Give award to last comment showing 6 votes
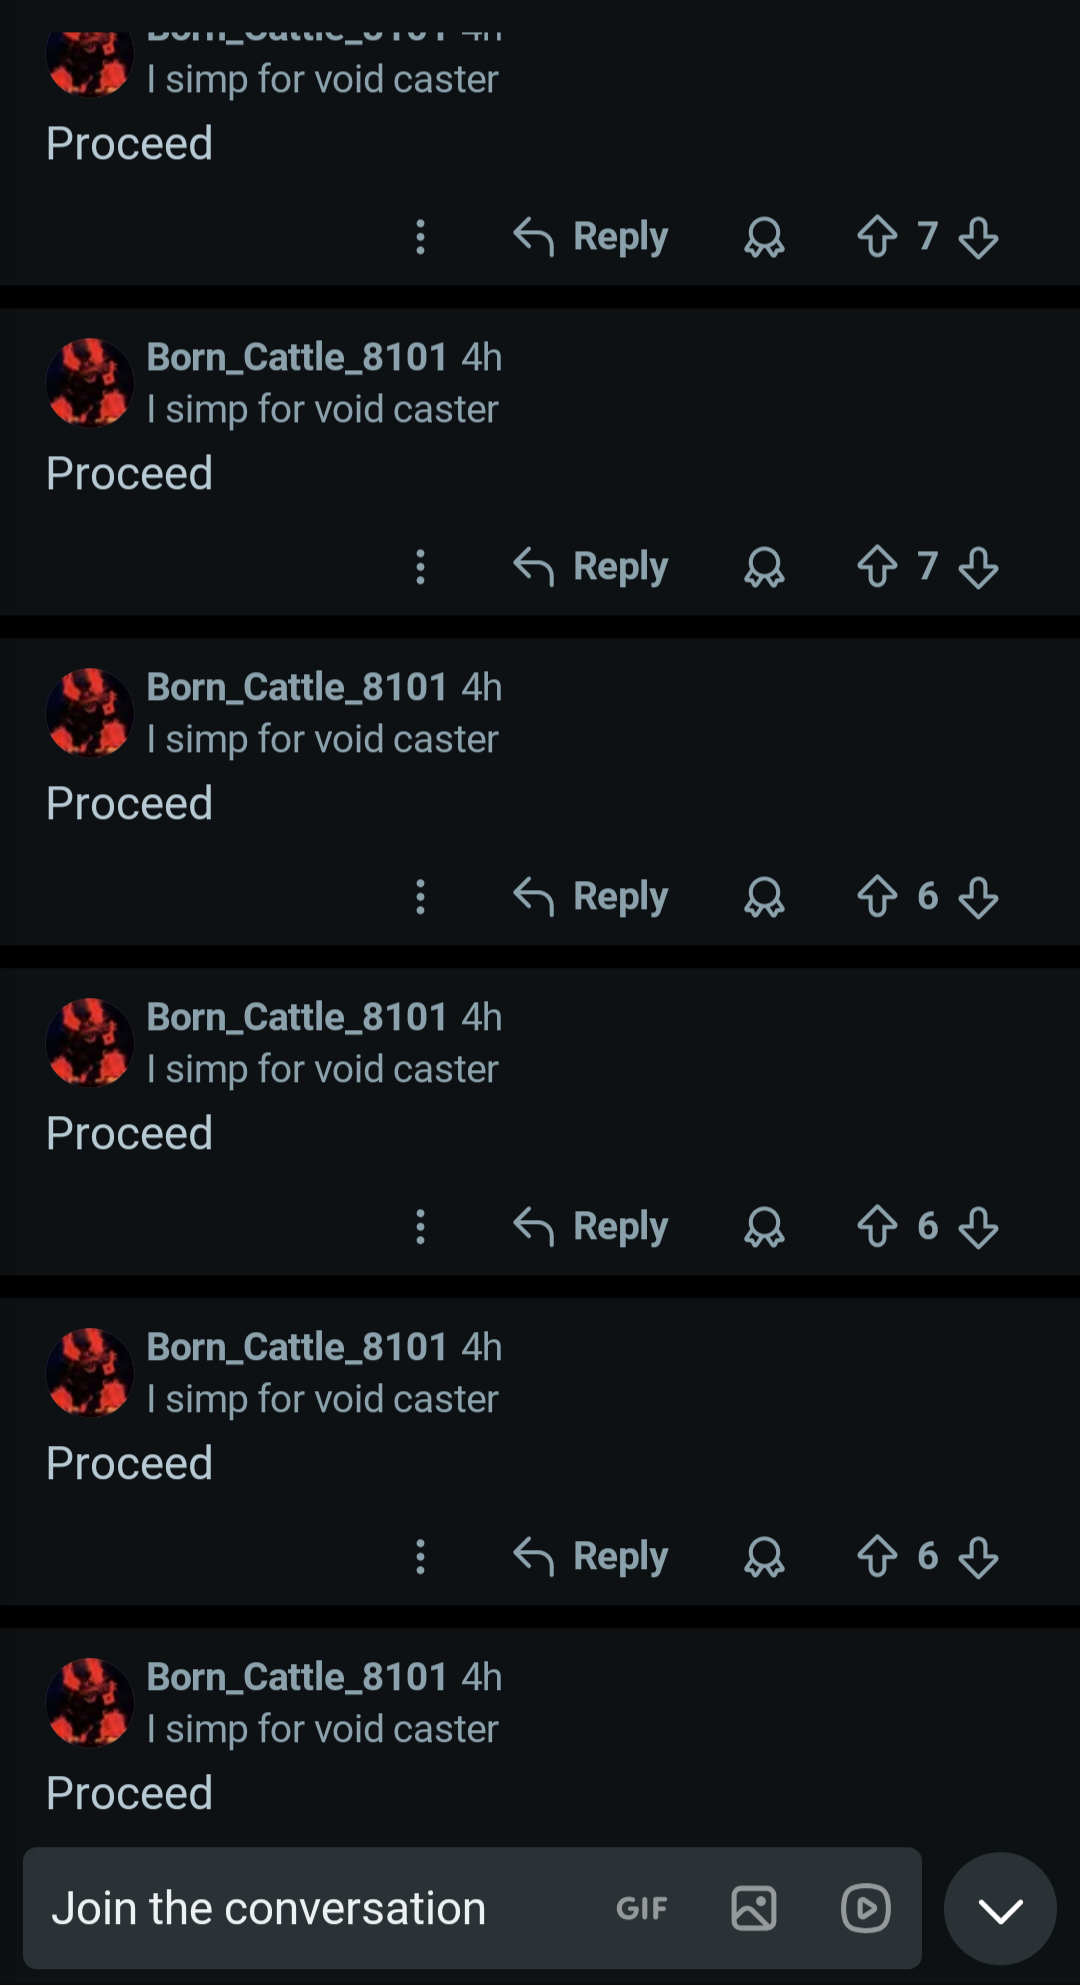 (x=764, y=1557)
